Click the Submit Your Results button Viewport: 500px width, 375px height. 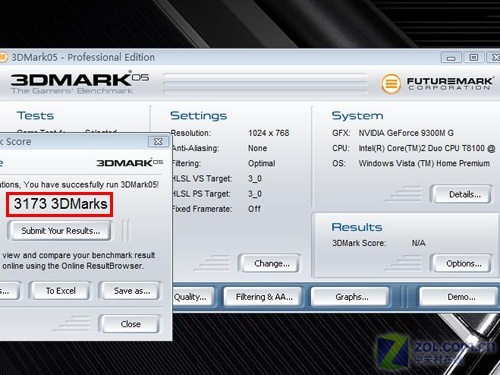pyautogui.click(x=61, y=231)
